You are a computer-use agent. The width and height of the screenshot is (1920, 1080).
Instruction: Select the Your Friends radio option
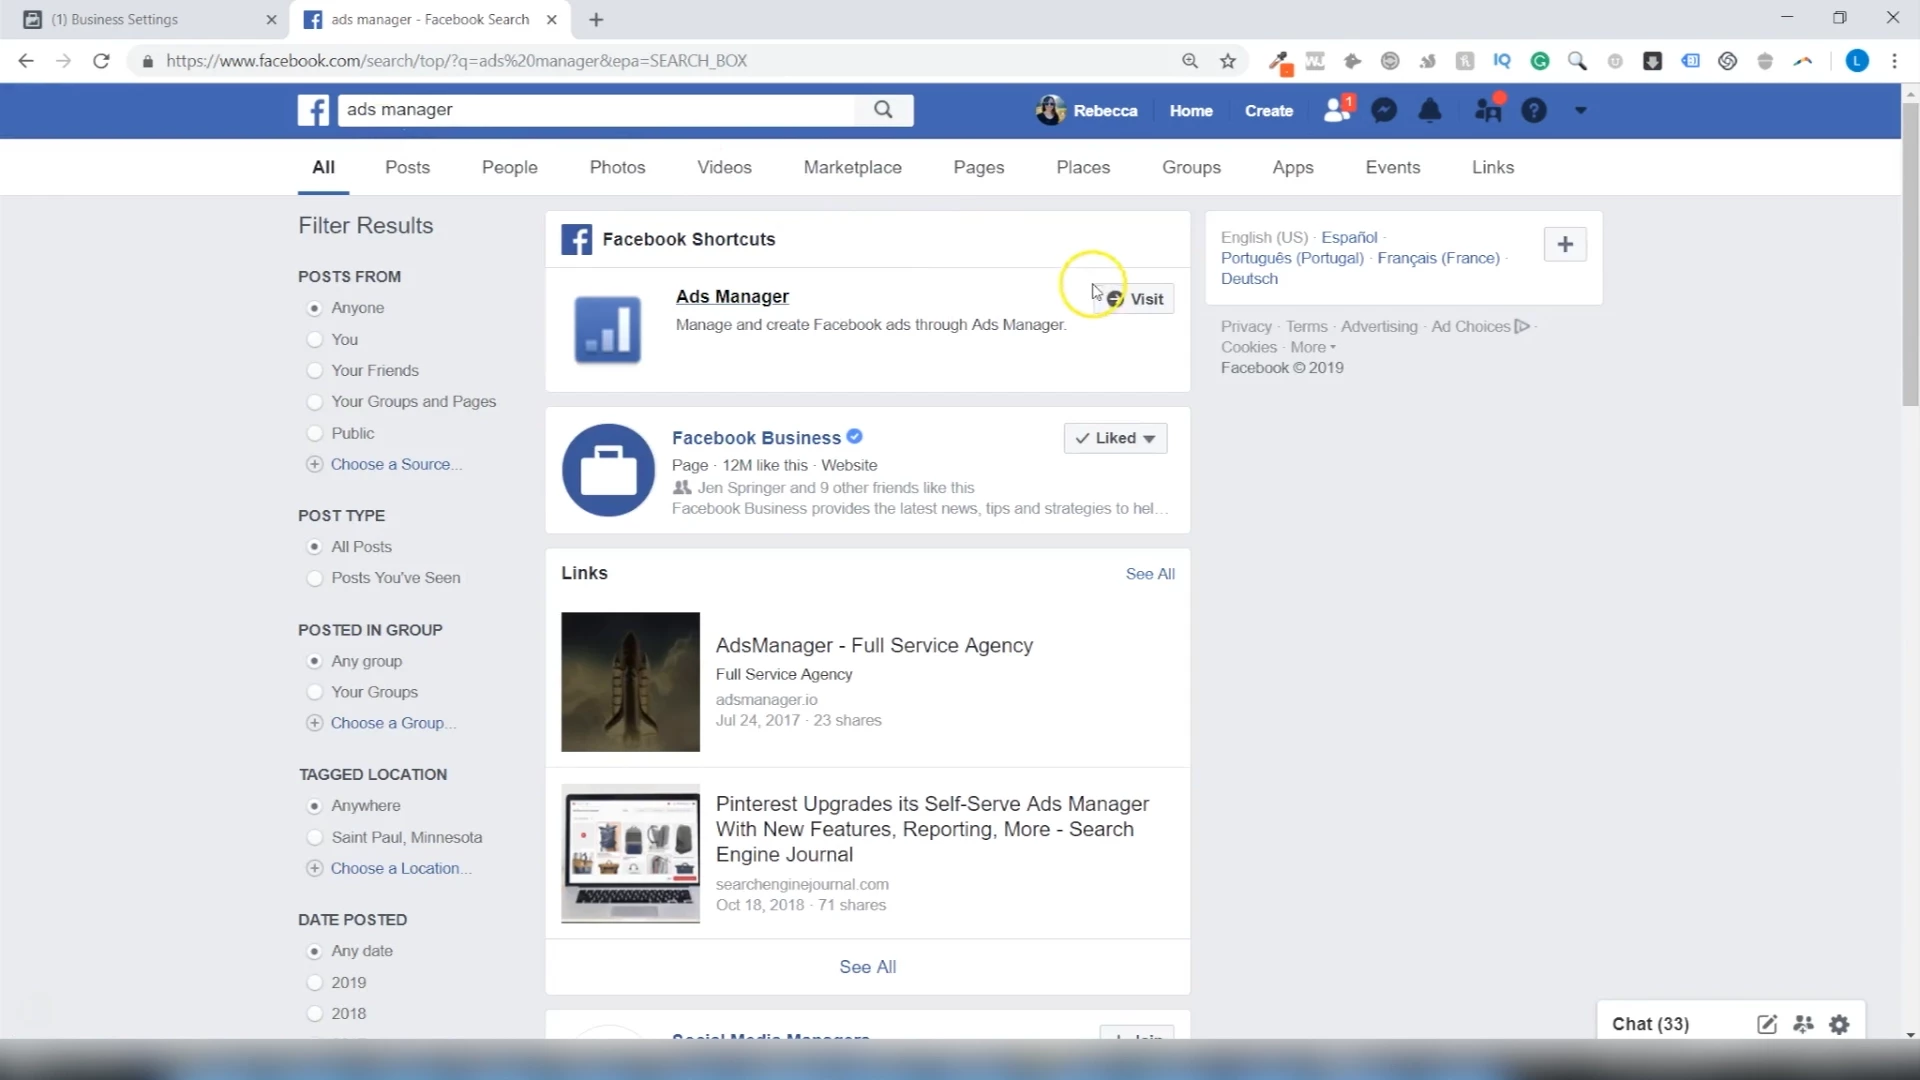tap(315, 371)
